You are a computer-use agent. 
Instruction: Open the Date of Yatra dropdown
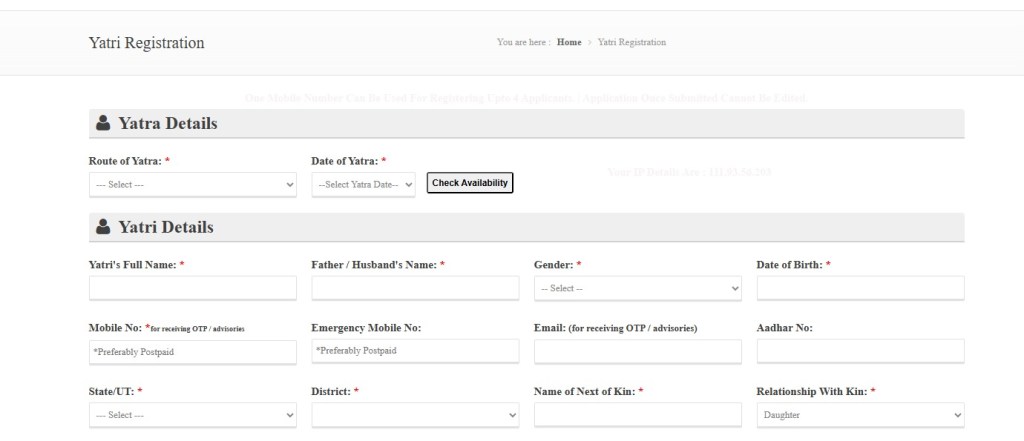pyautogui.click(x=363, y=184)
